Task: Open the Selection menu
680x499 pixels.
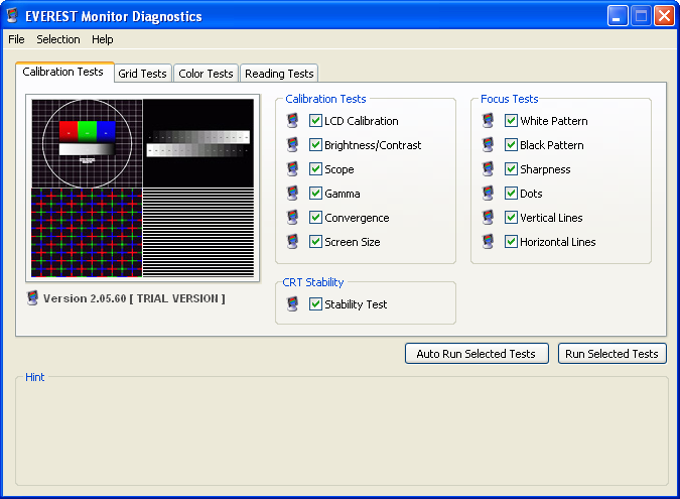Action: tap(58, 39)
